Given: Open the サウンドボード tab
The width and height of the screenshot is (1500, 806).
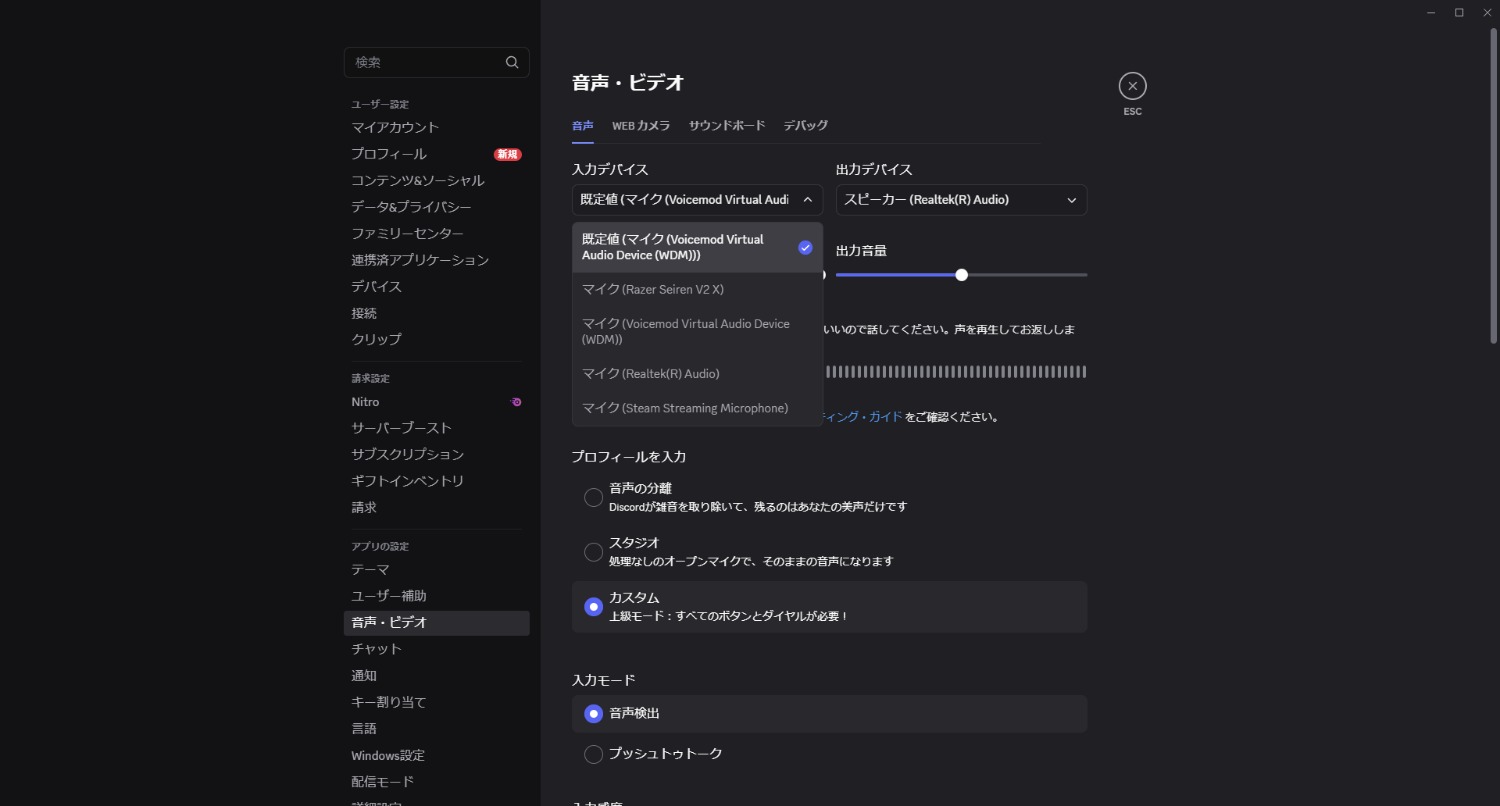Looking at the screenshot, I should (x=727, y=126).
